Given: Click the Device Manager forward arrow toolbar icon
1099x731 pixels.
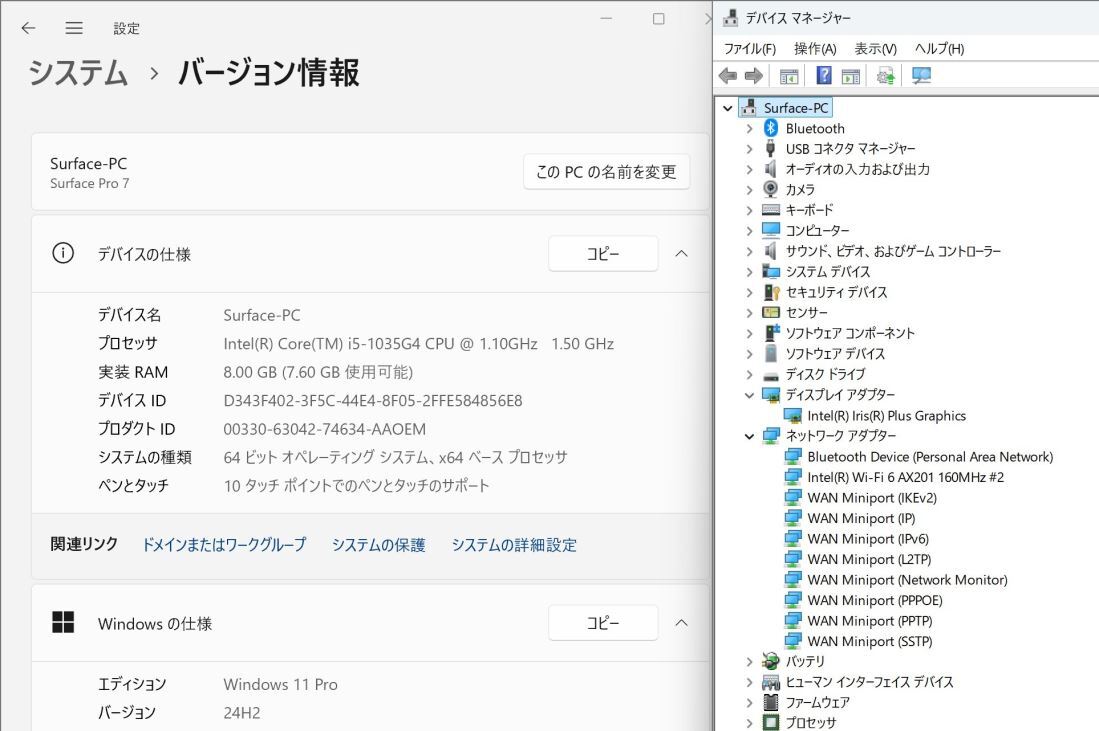Looking at the screenshot, I should 753,76.
